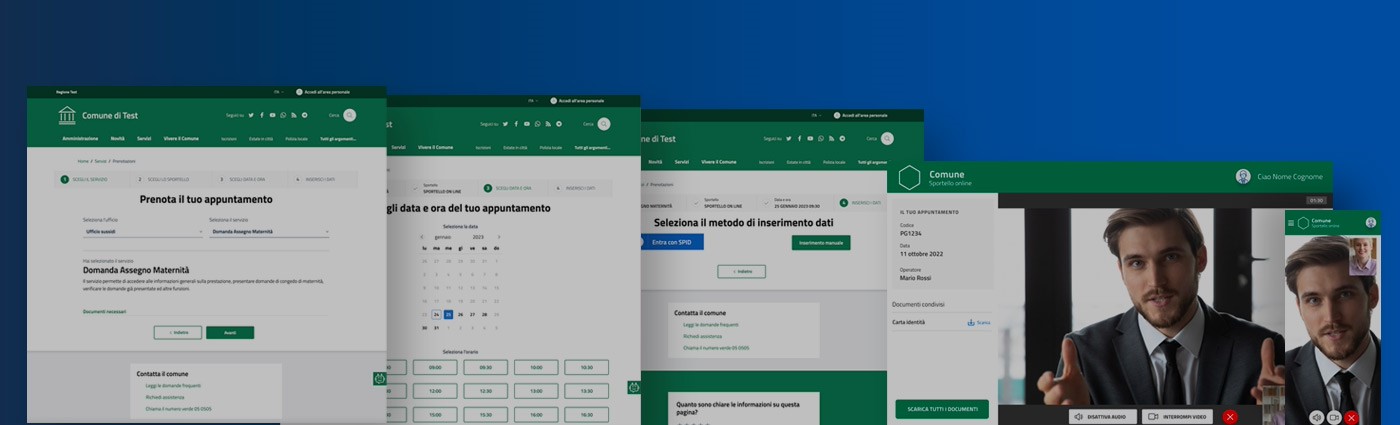Open ITA language dropdown in data-entry window

coord(818,115)
